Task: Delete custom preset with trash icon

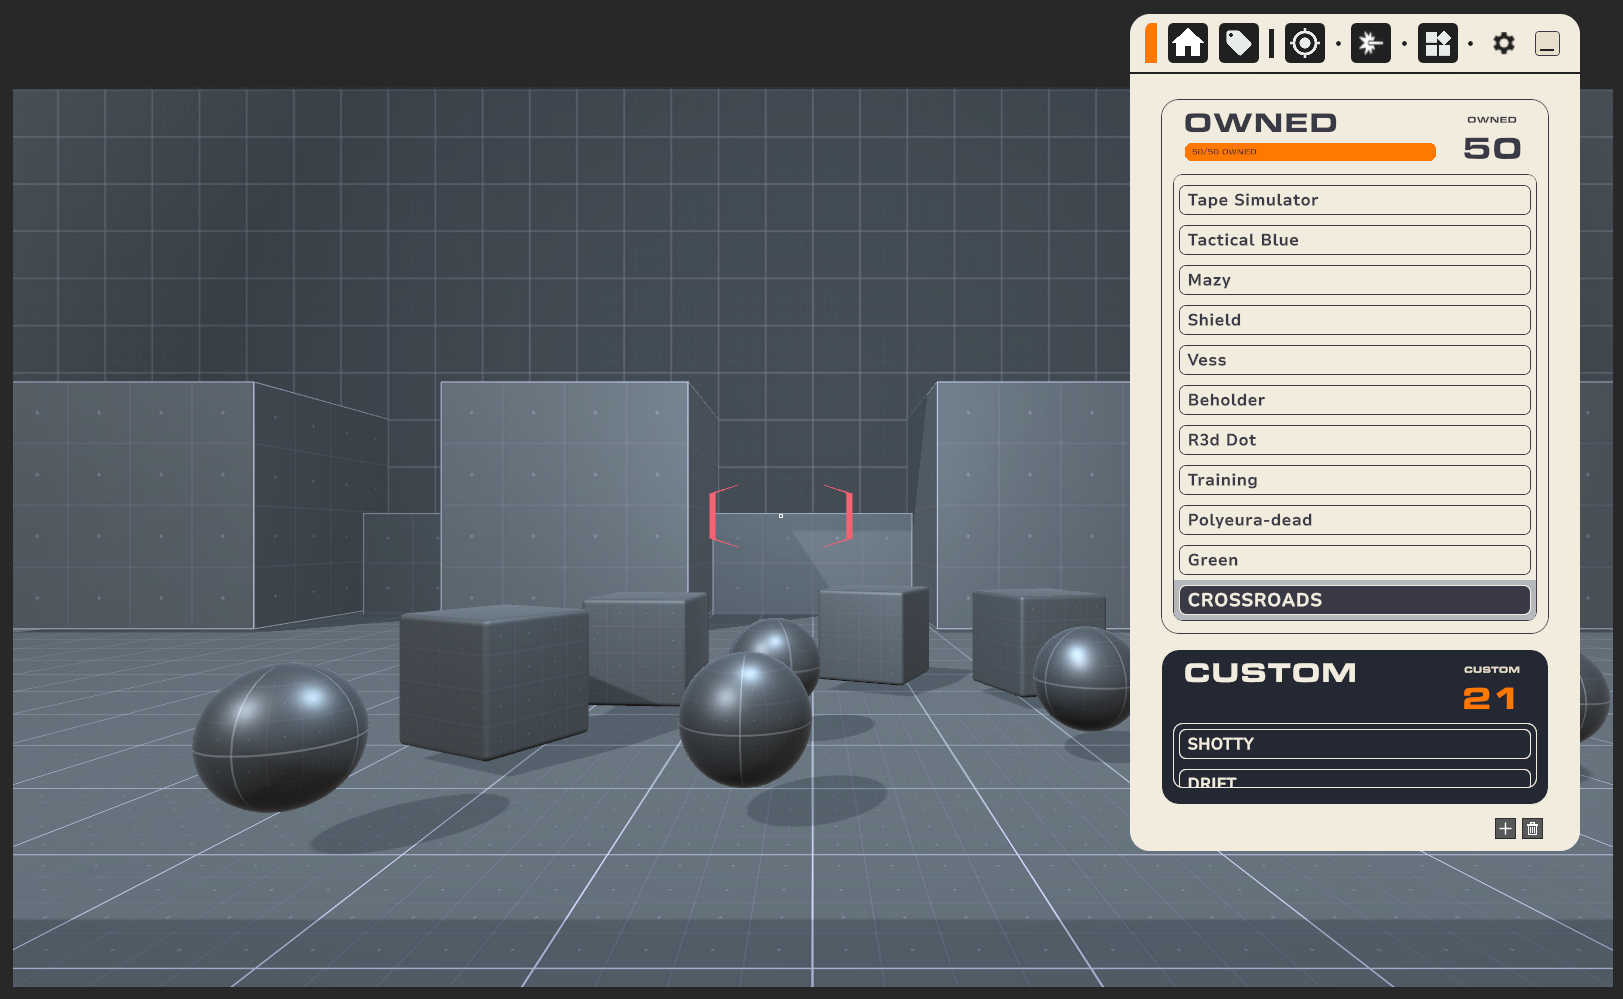Action: 1532,828
